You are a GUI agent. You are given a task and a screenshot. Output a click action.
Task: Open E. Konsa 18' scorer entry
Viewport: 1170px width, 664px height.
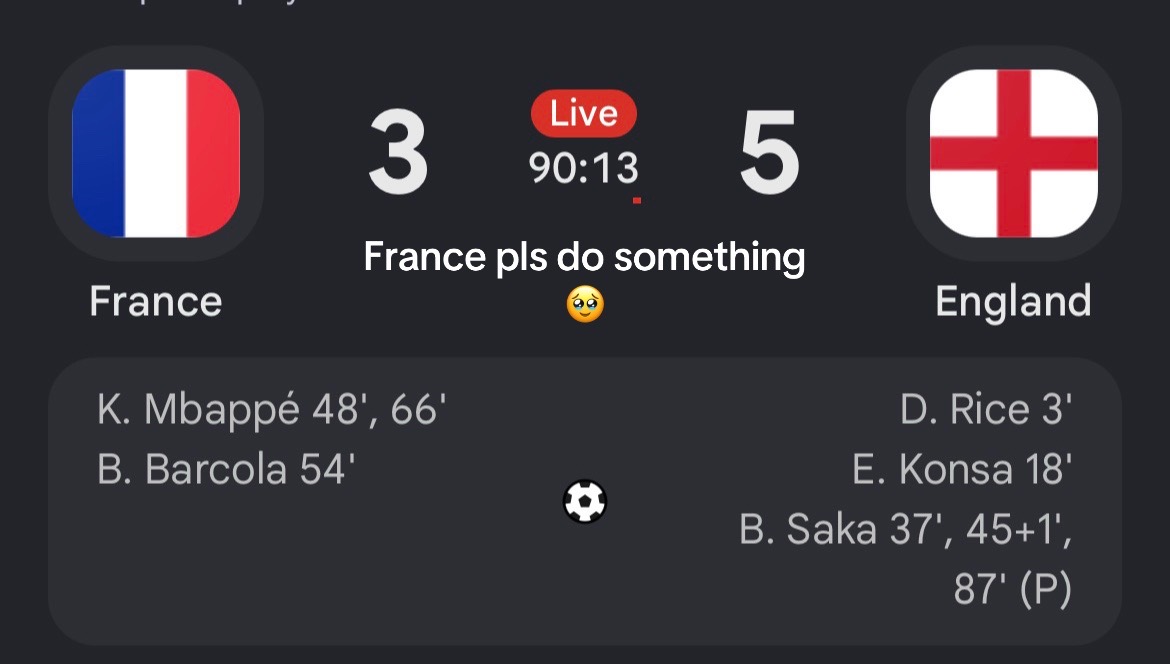(963, 469)
